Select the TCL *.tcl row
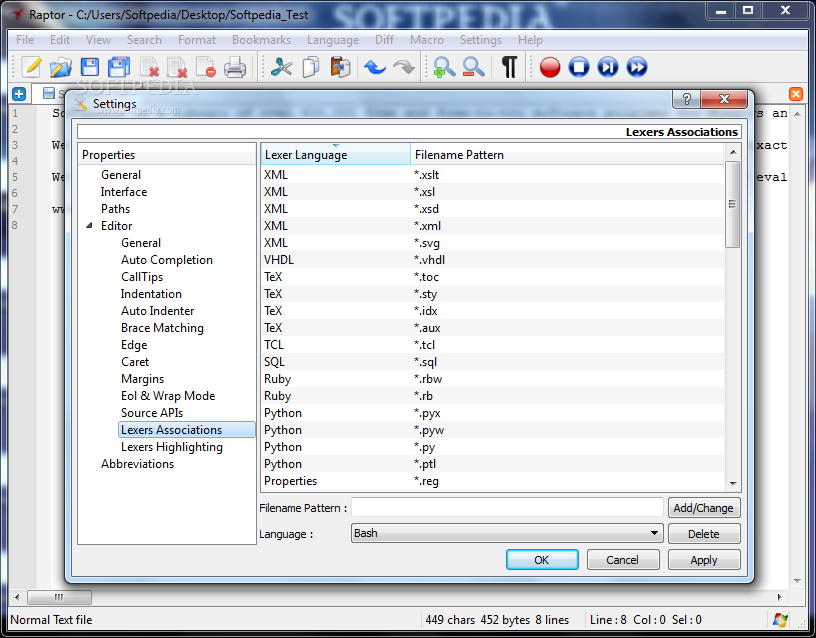Screen dimensions: 816x638 [492, 344]
